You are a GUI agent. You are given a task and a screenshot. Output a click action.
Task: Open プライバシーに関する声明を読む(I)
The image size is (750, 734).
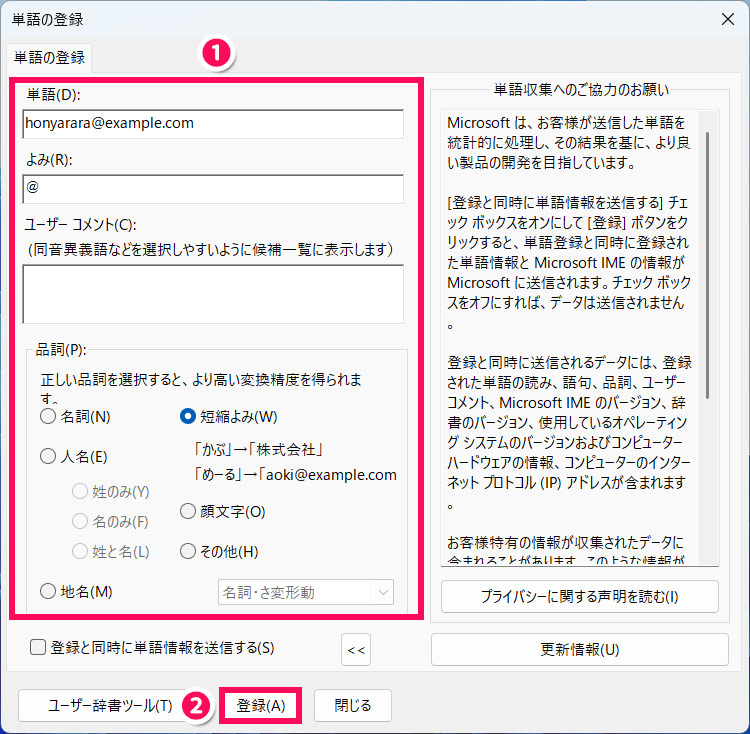point(580,596)
